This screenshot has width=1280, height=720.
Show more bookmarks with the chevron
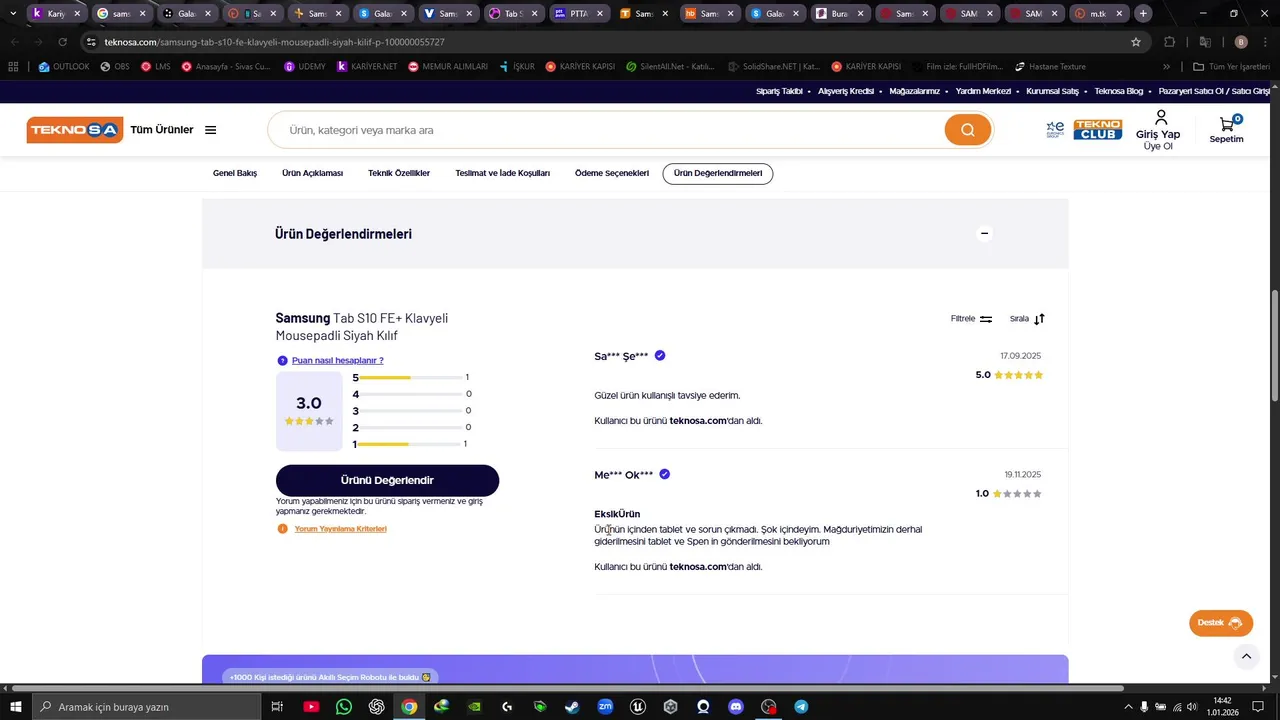pos(1166,67)
